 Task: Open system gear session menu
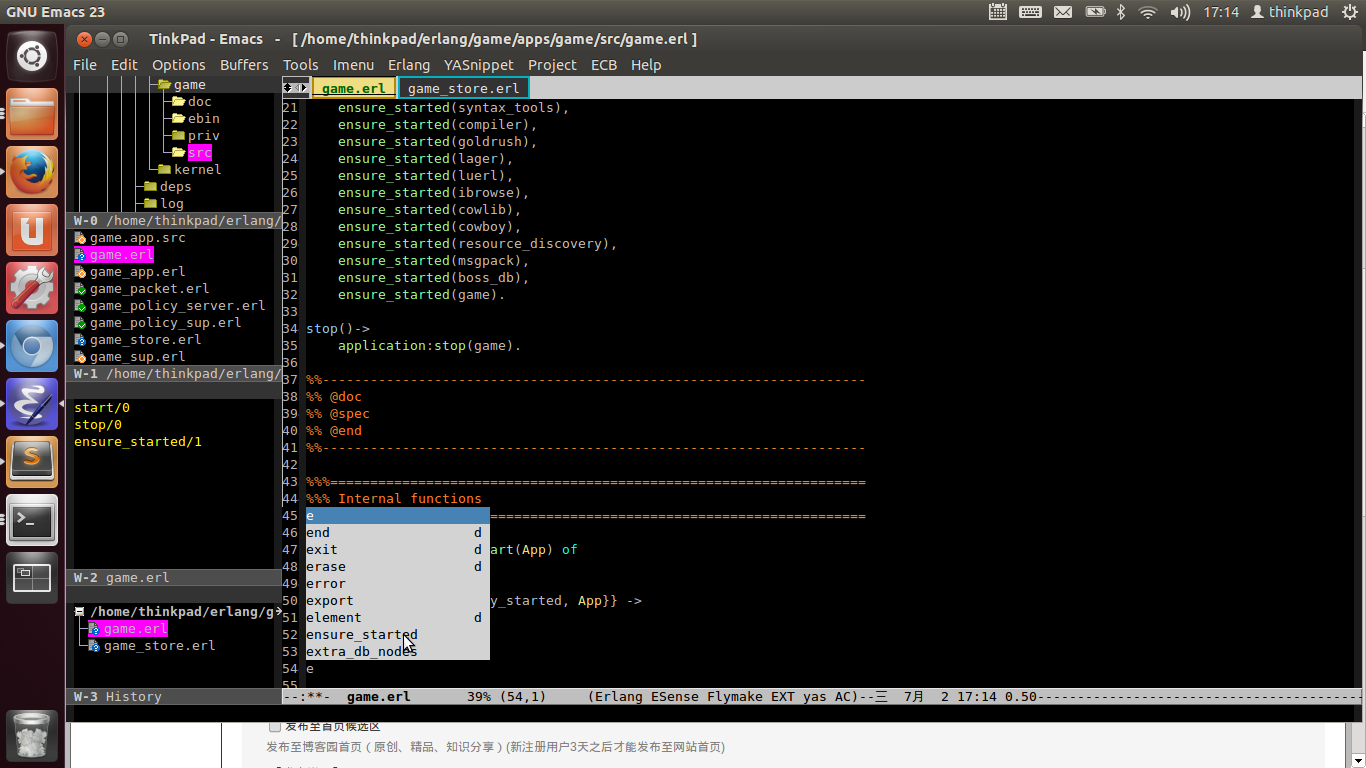pos(1349,12)
